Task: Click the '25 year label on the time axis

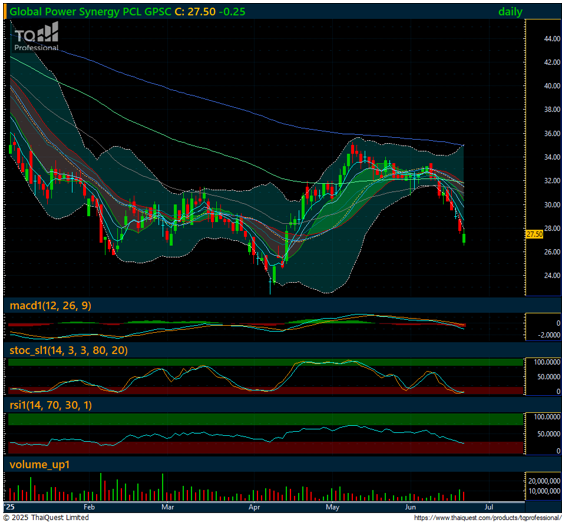Action: pos(9,507)
